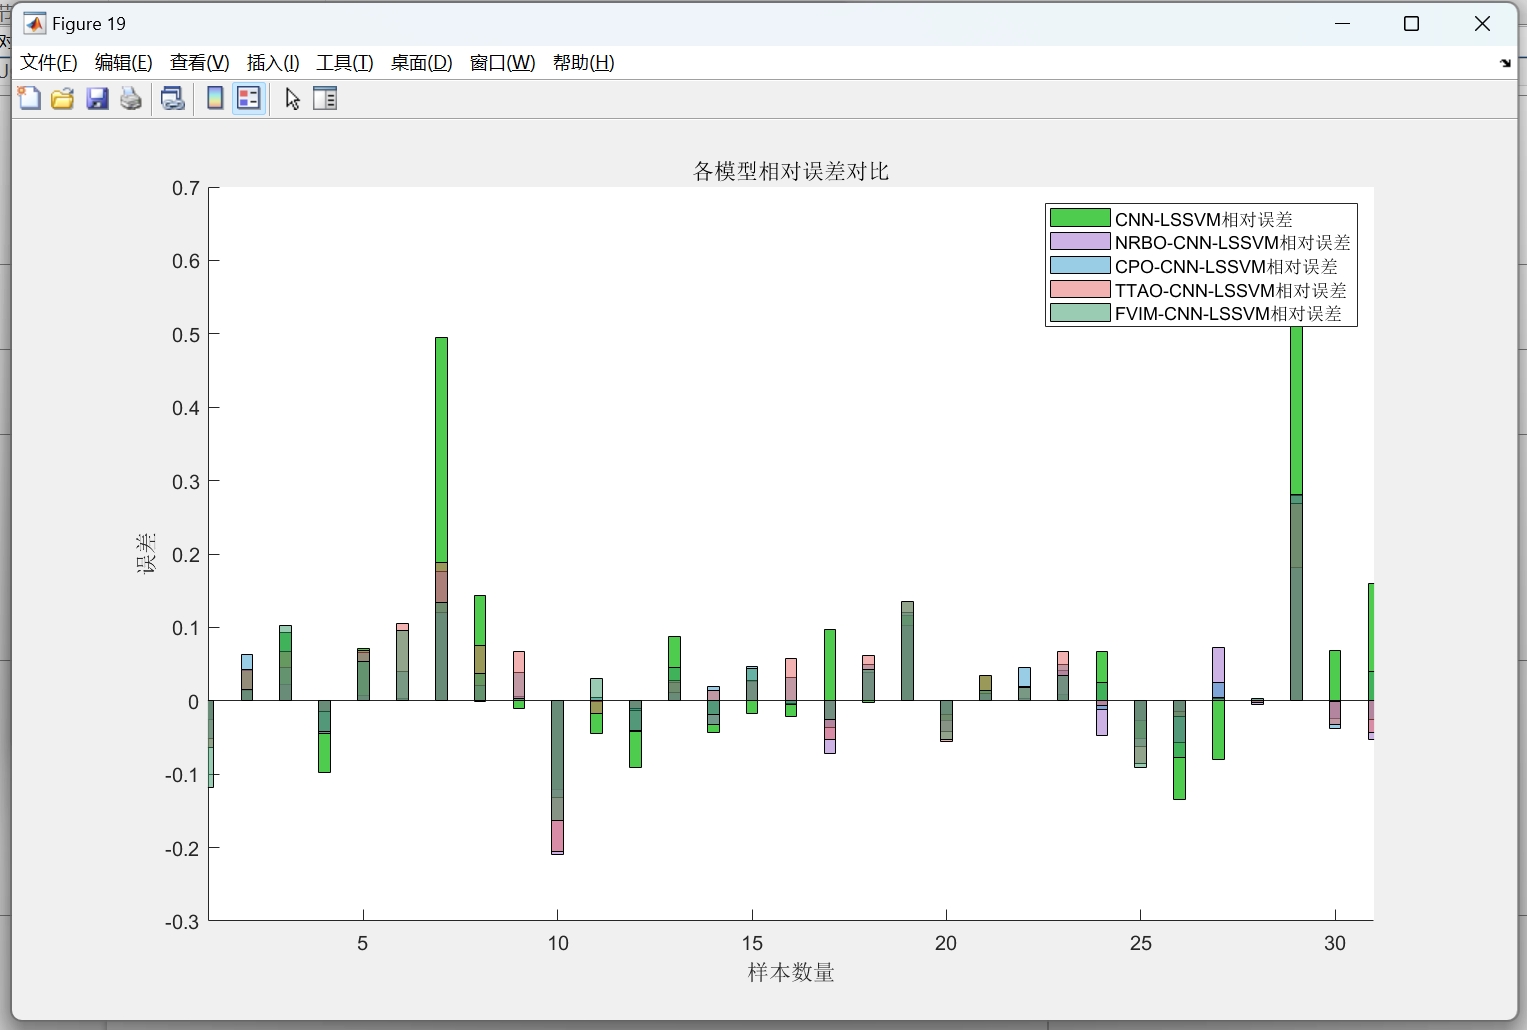Open the 帮助(Help) menu
This screenshot has width=1527, height=1030.
582,62
